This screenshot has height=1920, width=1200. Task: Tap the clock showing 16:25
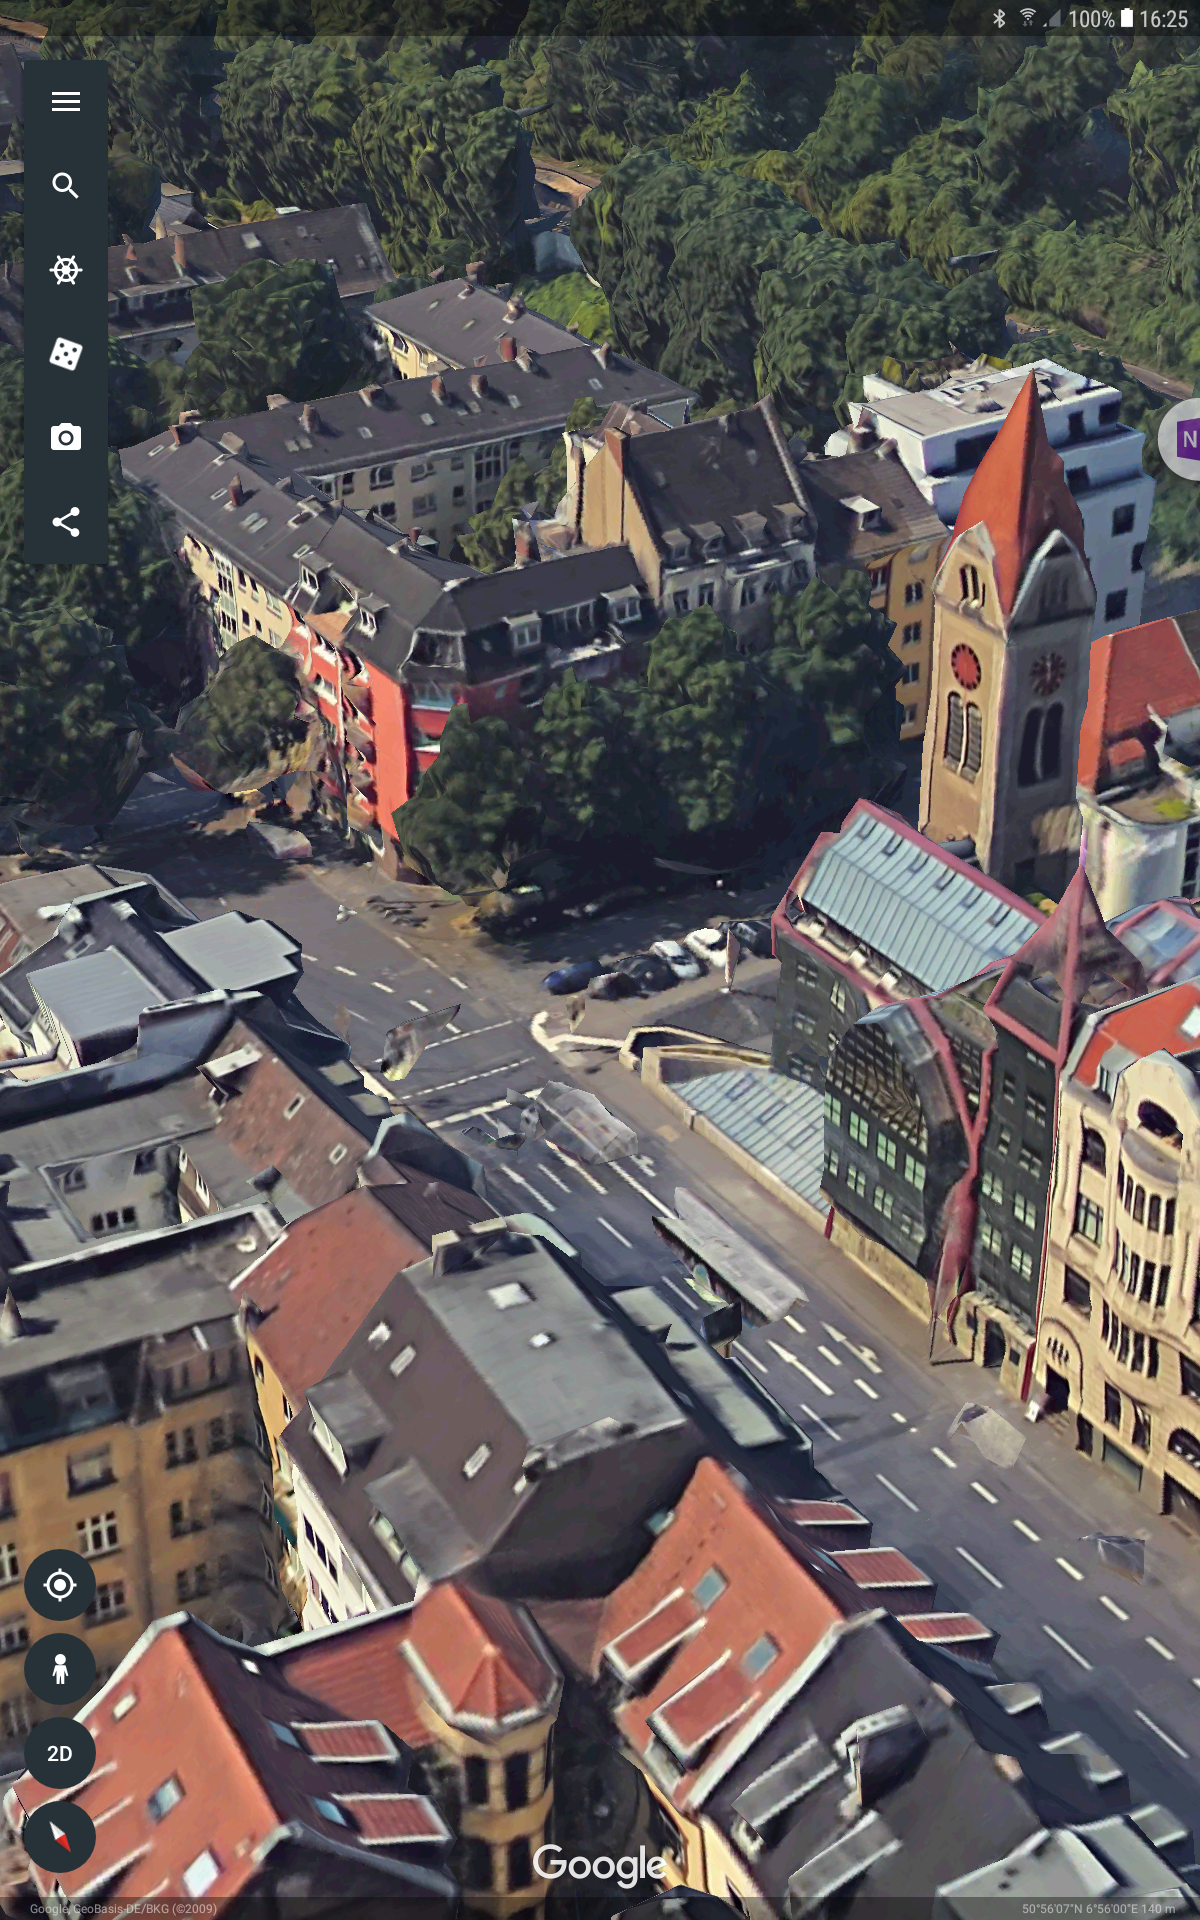[1164, 18]
